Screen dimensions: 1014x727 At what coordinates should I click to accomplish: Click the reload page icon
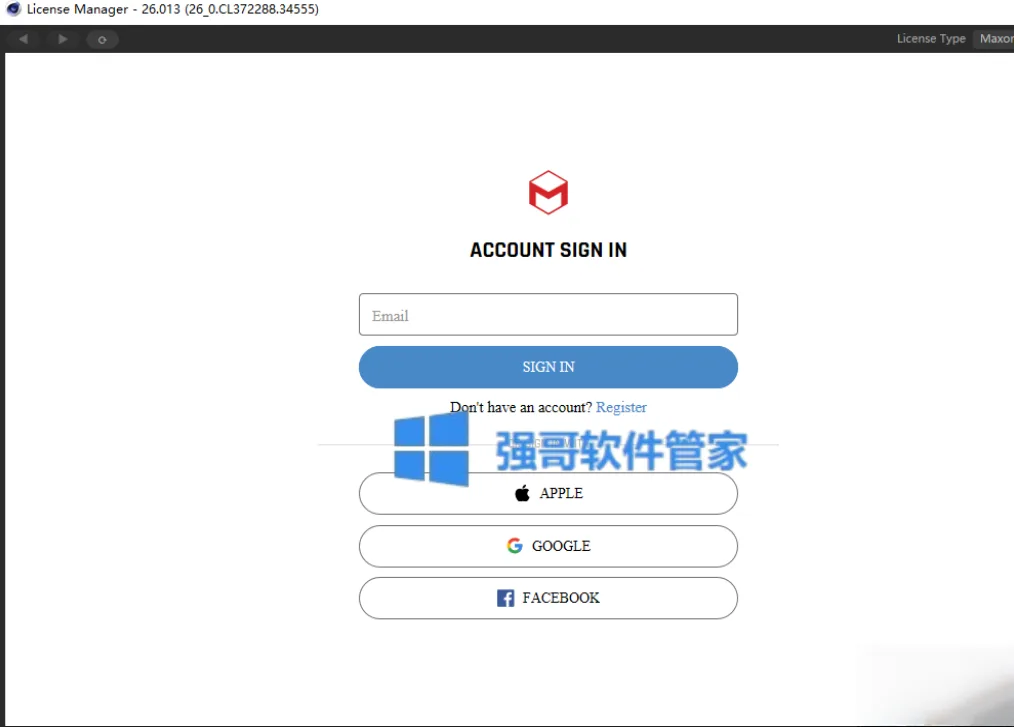coord(102,39)
